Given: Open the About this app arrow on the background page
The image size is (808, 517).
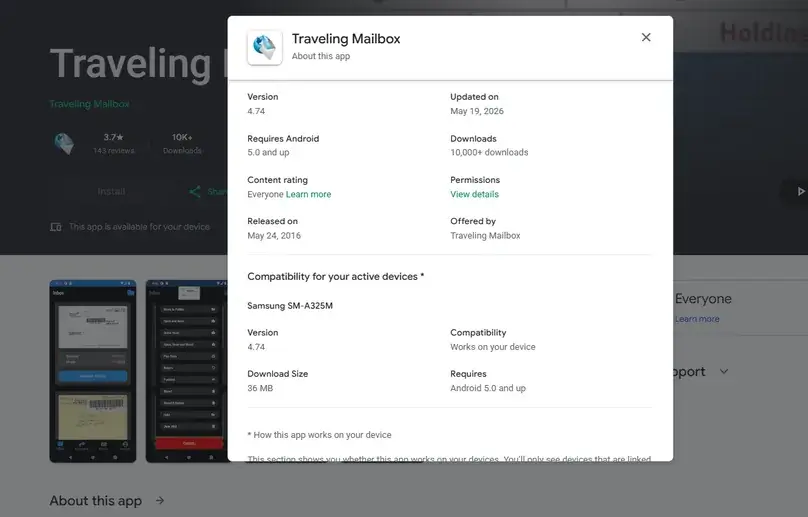Looking at the screenshot, I should pyautogui.click(x=160, y=501).
